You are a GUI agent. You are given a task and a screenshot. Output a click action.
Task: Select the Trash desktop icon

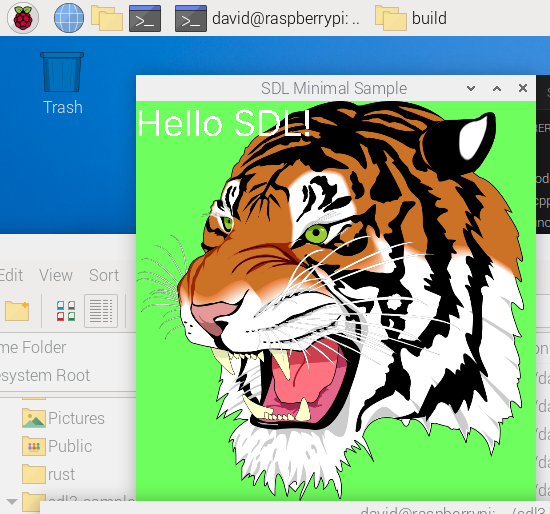point(62,84)
